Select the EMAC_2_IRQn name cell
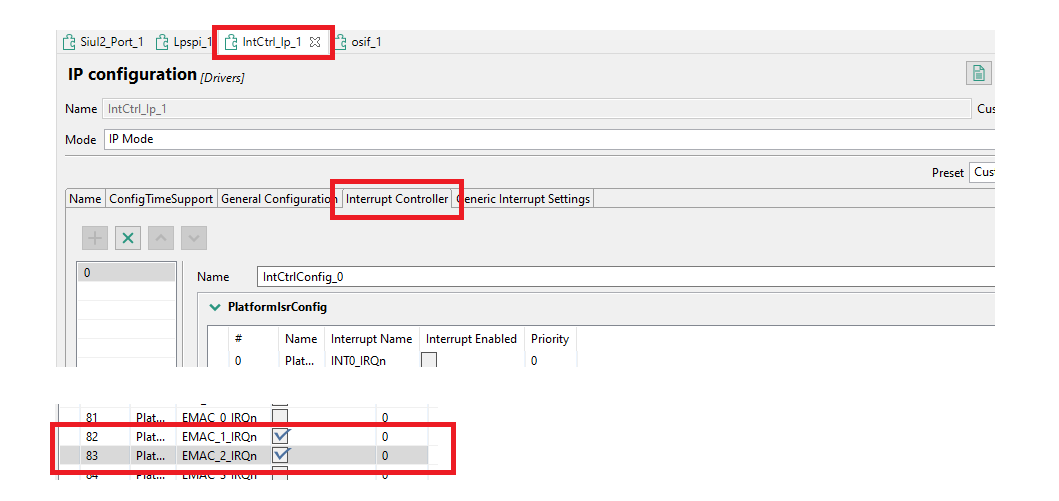This screenshot has height=501, width=1059. 219,456
